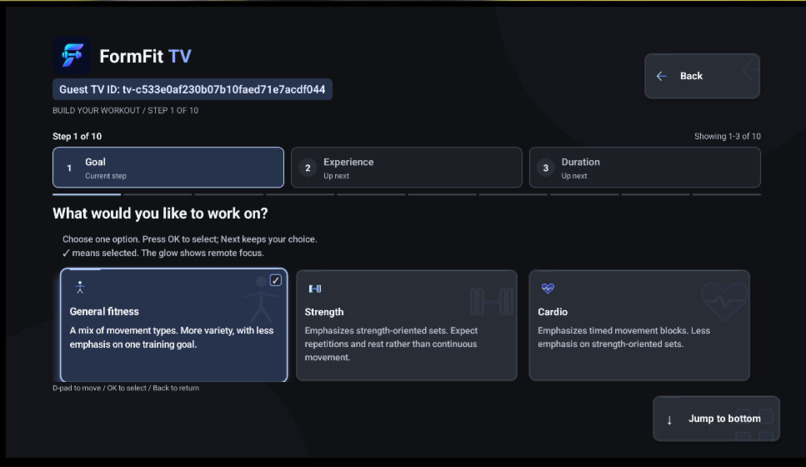Click the down arrow icon beside Jump to bottom
This screenshot has height=467, width=806.
tap(669, 420)
